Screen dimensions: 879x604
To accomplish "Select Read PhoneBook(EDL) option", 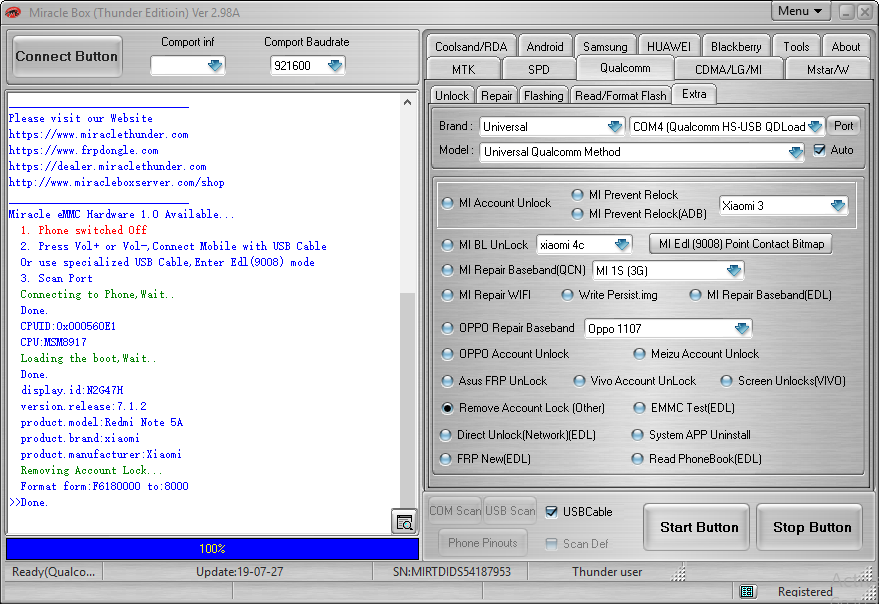I will click(637, 459).
